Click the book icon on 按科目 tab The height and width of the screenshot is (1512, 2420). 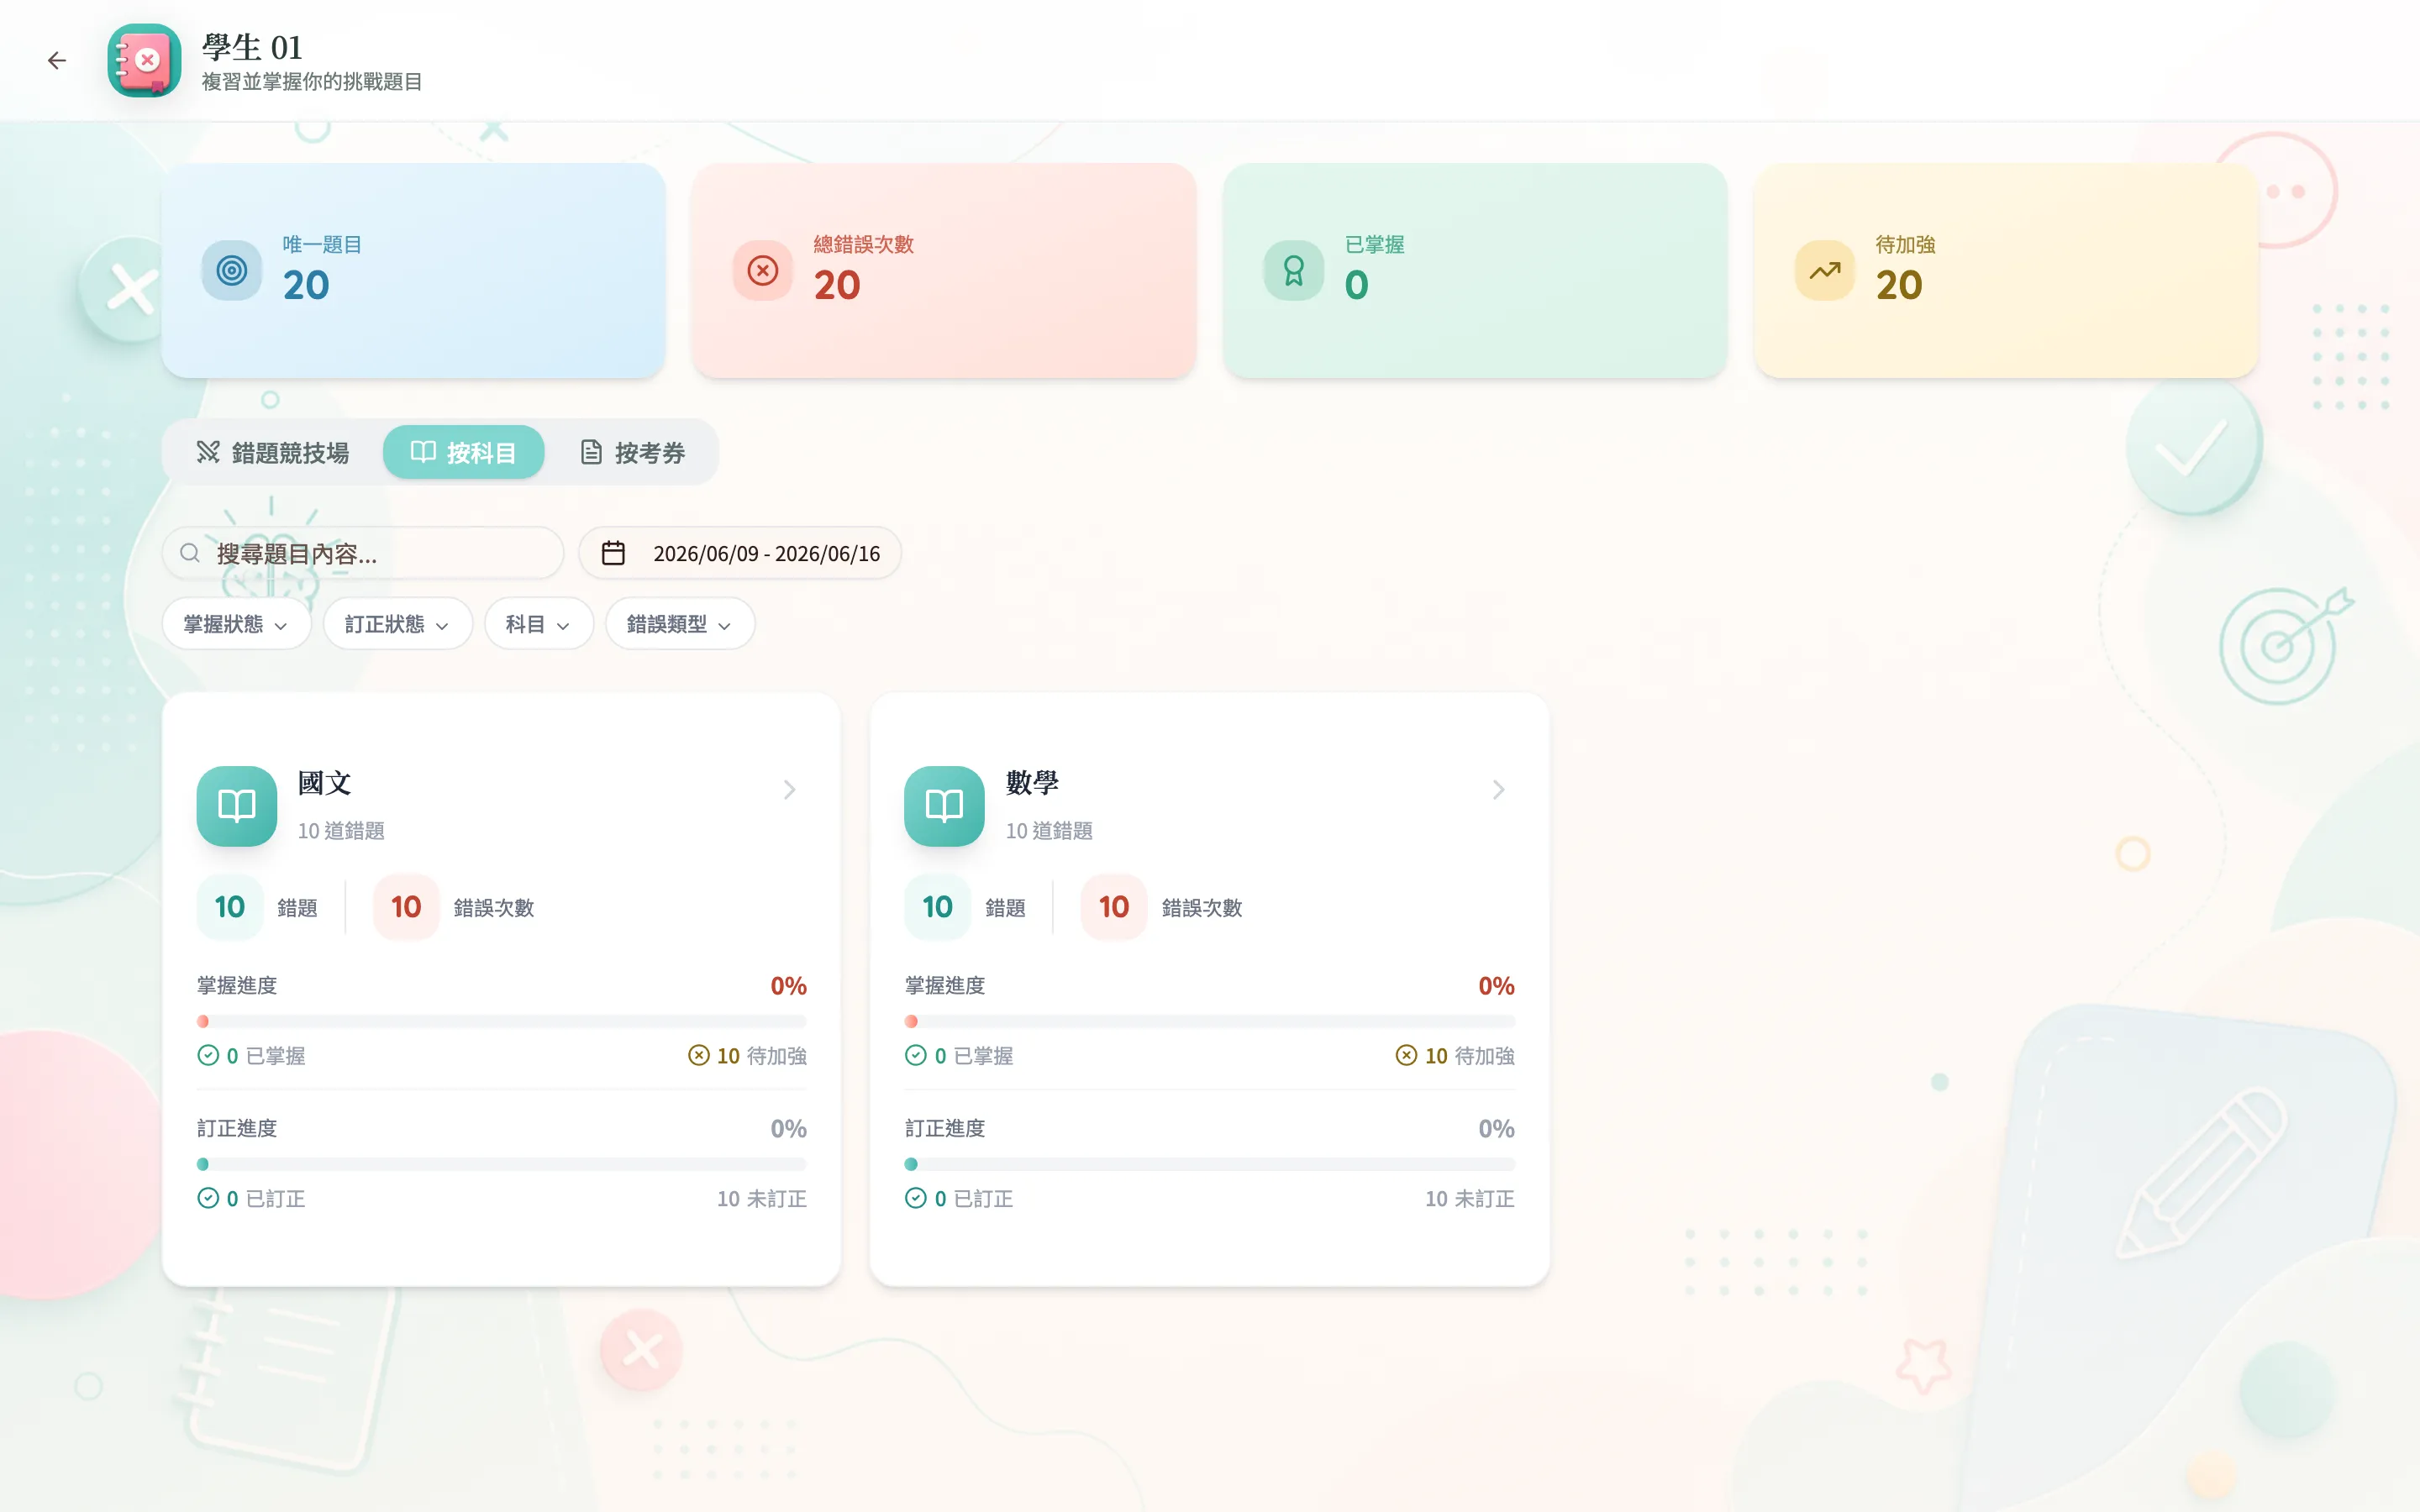coord(423,452)
